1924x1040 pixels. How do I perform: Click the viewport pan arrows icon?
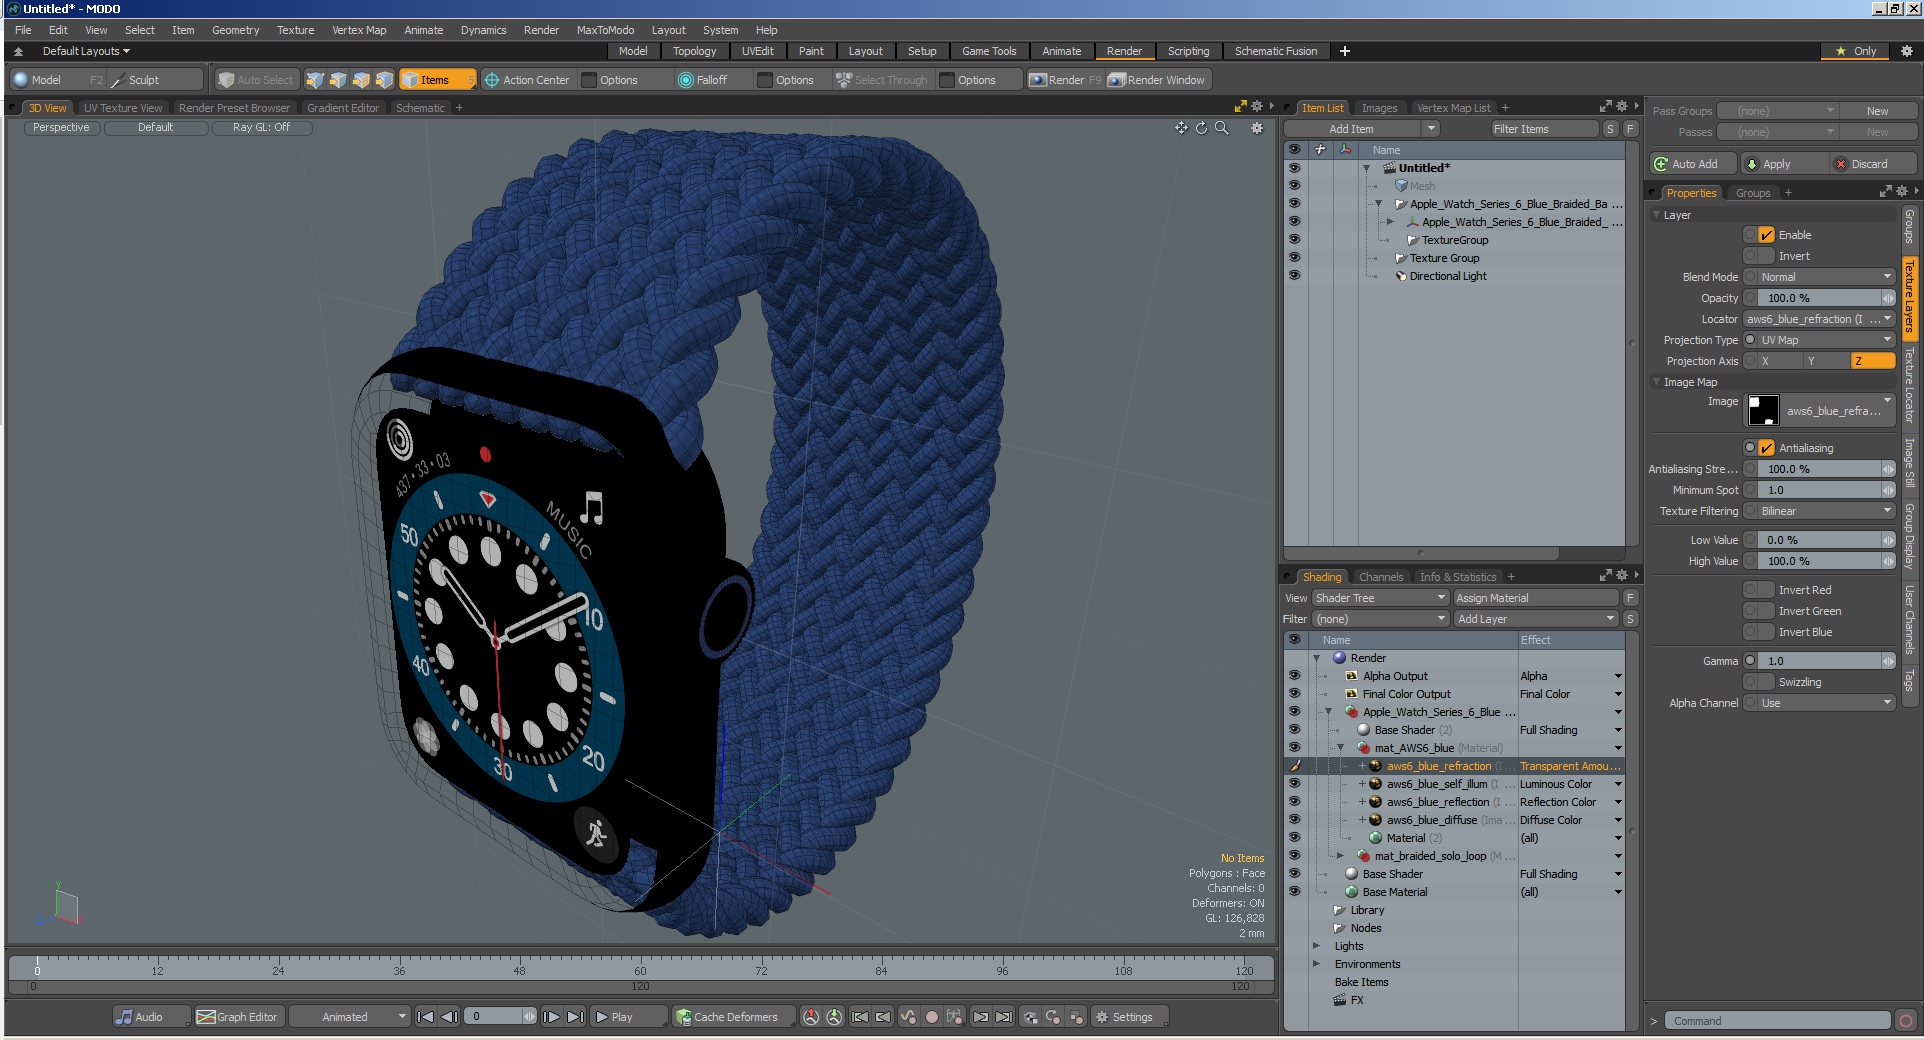coord(1181,128)
